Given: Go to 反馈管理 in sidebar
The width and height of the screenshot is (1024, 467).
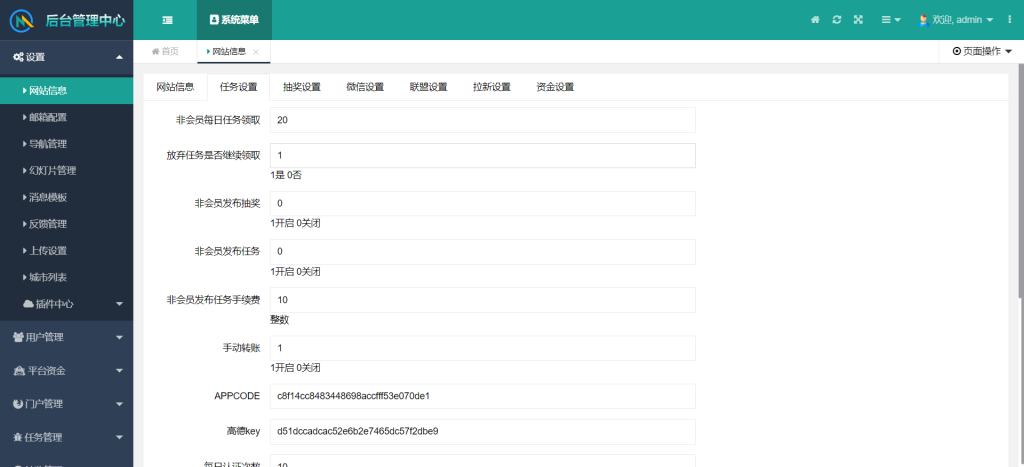Looking at the screenshot, I should (x=67, y=224).
